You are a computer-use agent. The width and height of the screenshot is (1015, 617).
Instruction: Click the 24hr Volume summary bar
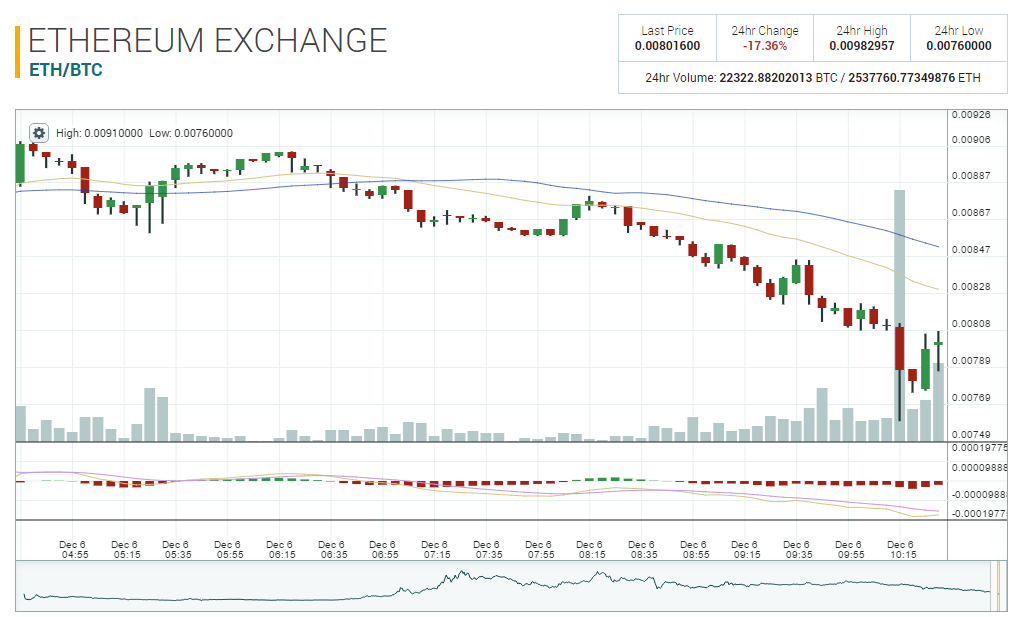coord(812,79)
